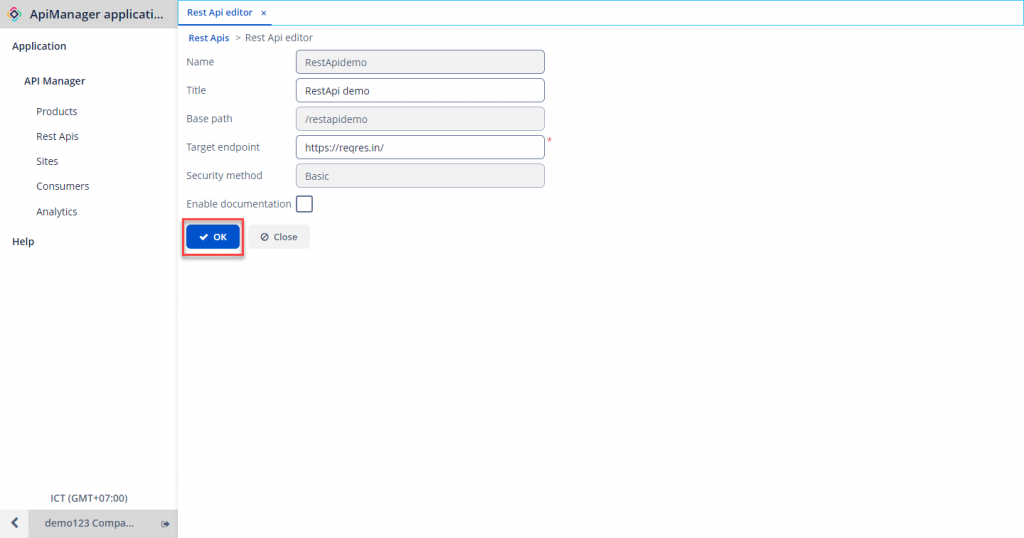Viewport: 1024px width, 538px height.
Task: Collapse the sidebar with the left chevron
Action: click(x=14, y=524)
